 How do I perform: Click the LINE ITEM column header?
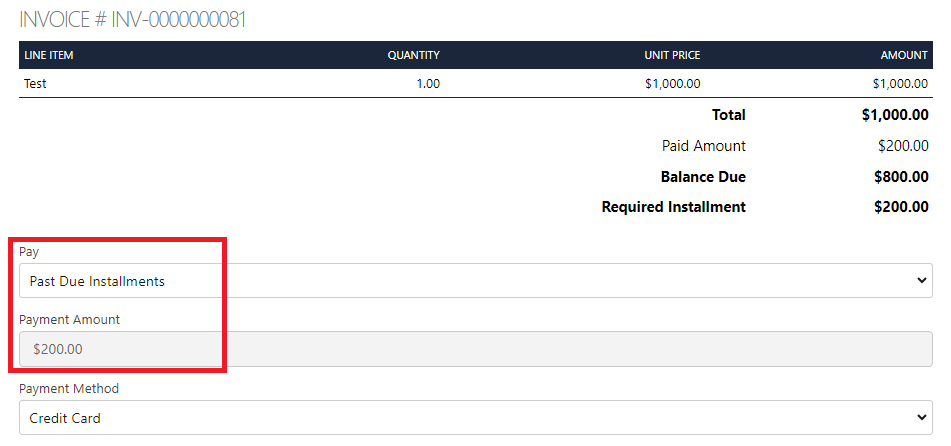point(49,55)
